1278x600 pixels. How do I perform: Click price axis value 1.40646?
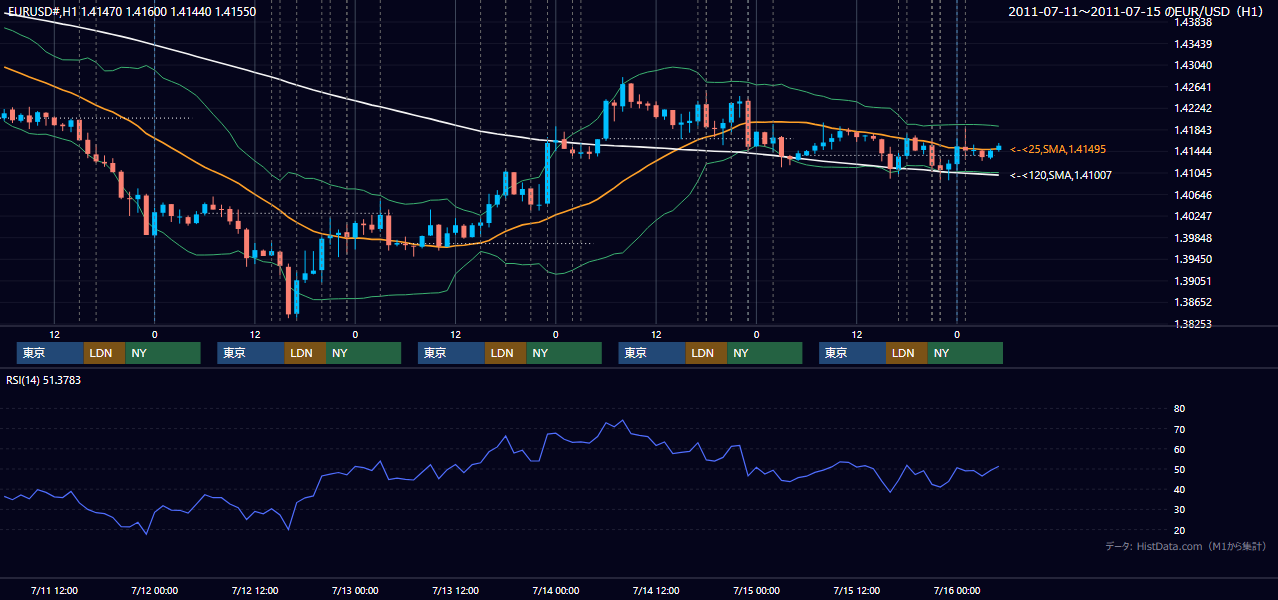[x=1192, y=195]
